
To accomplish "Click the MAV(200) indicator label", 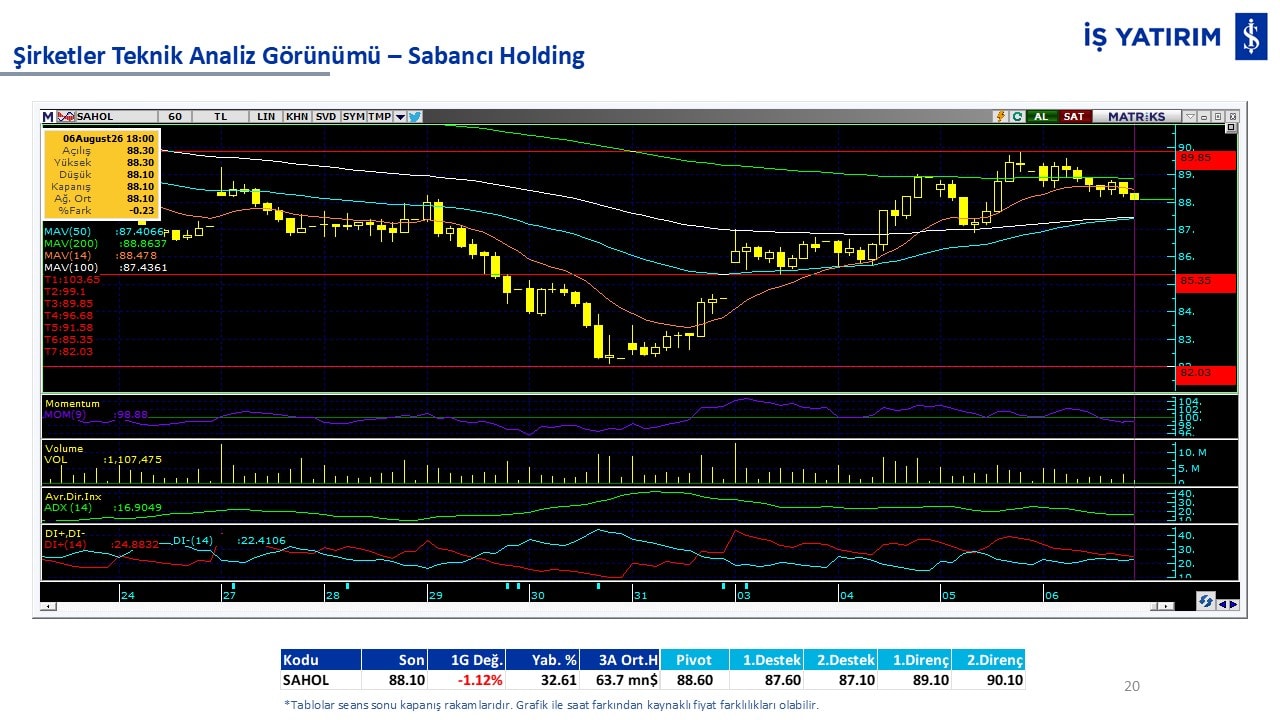I will pyautogui.click(x=73, y=243).
